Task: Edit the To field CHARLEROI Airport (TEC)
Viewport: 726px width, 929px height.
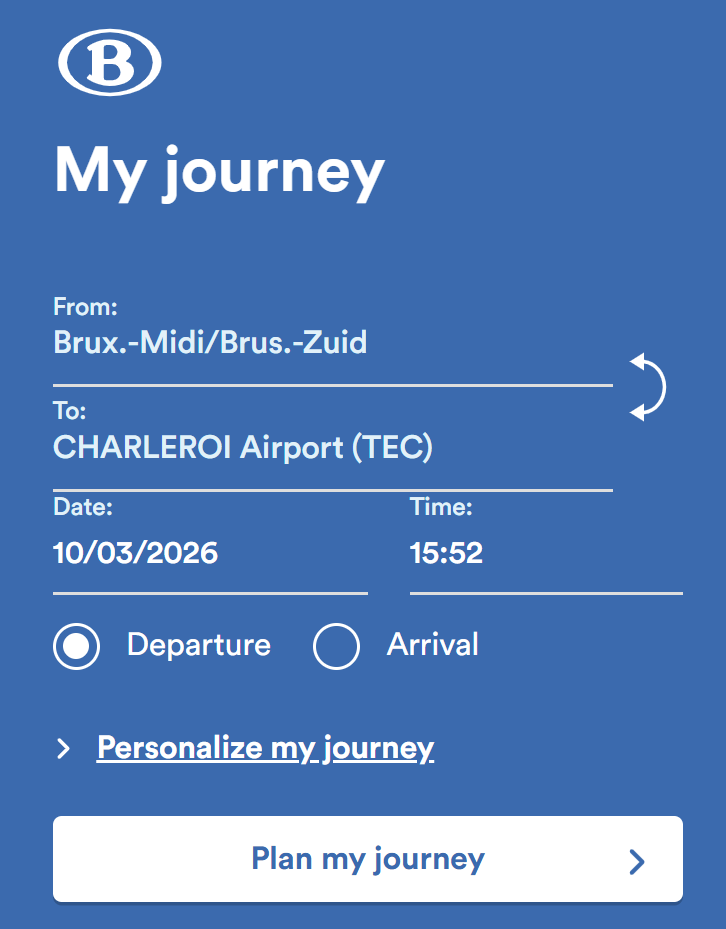Action: click(242, 448)
